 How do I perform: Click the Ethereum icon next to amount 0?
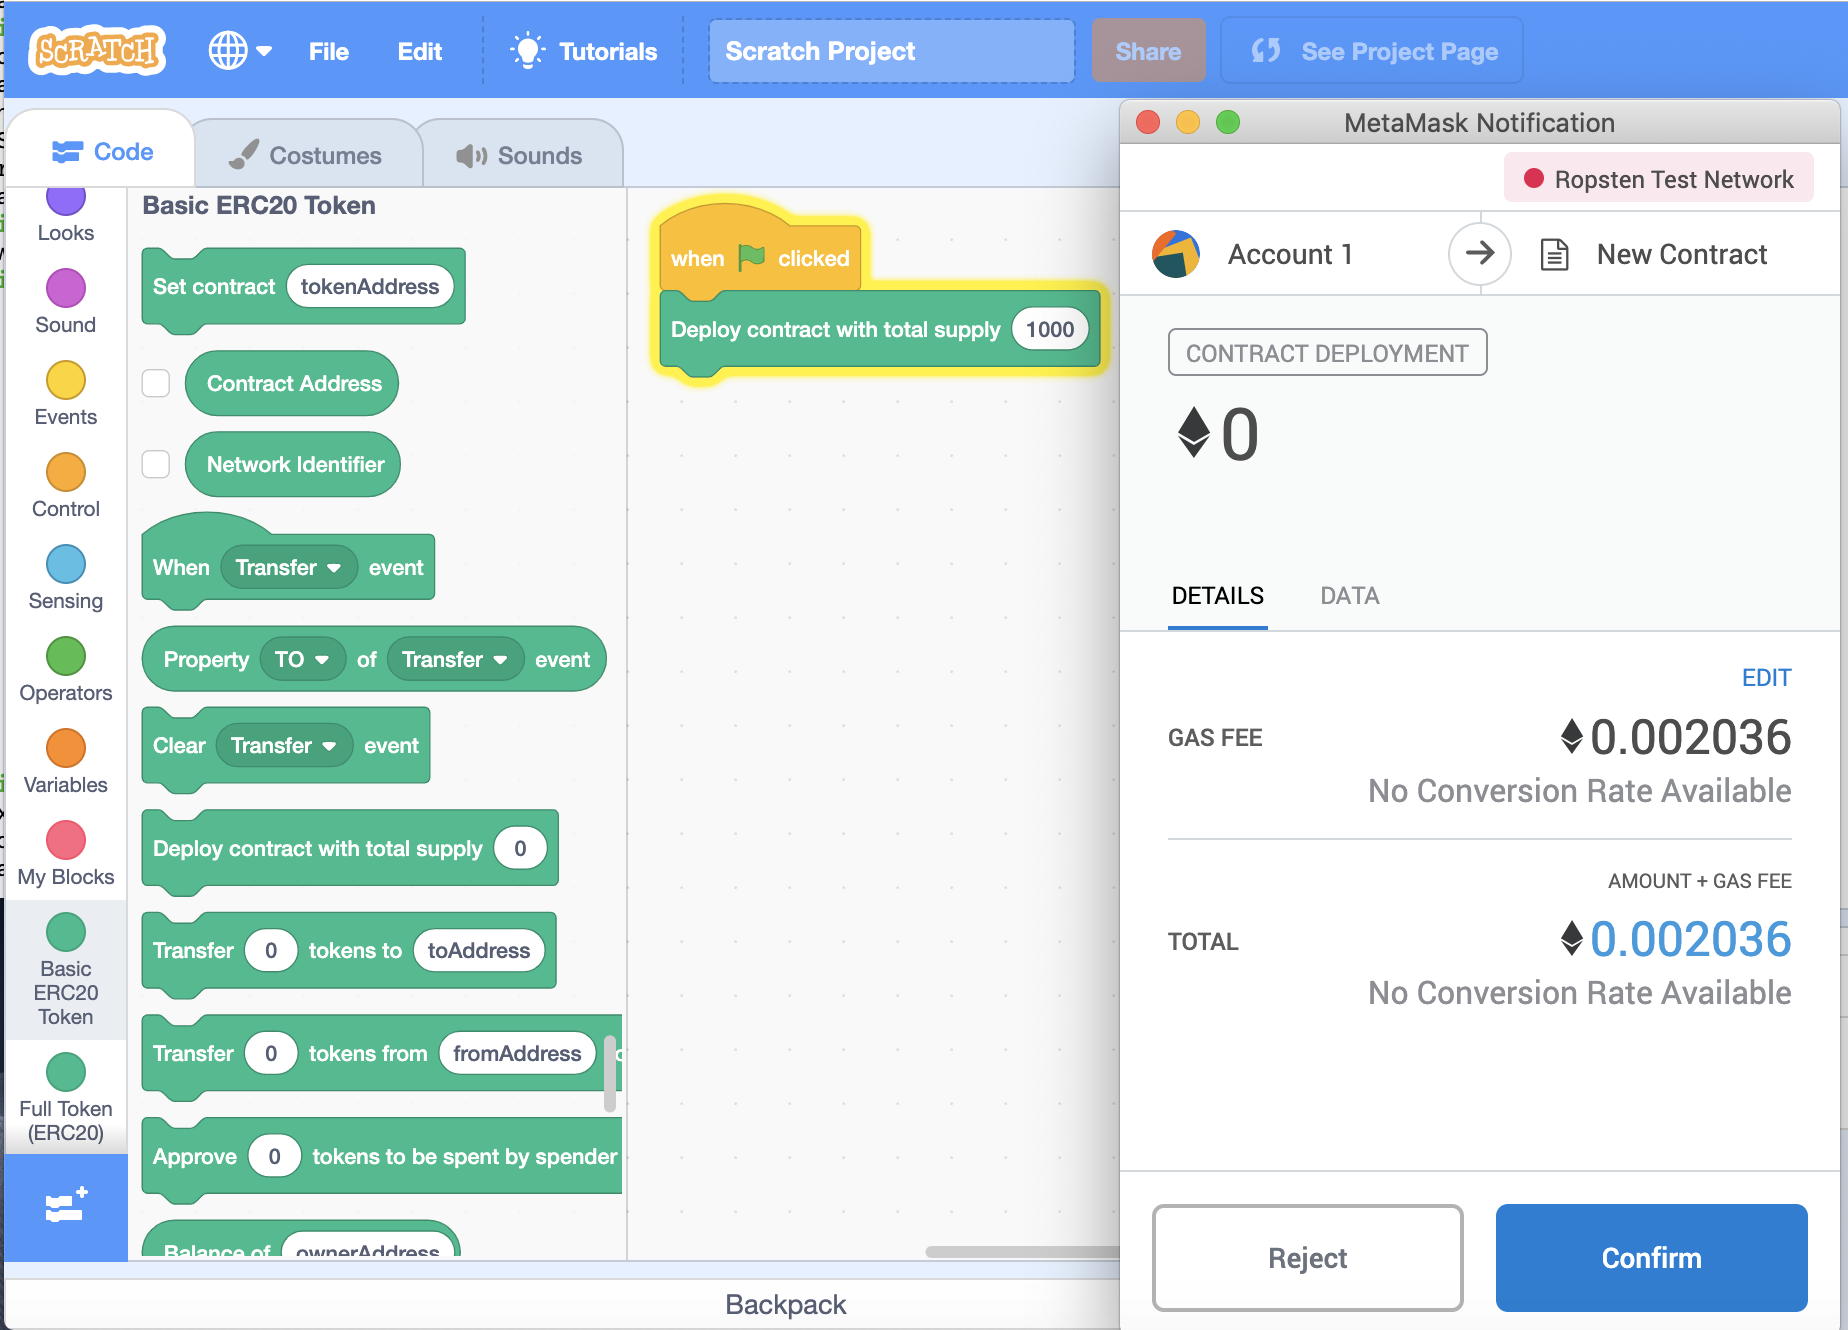tap(1194, 432)
